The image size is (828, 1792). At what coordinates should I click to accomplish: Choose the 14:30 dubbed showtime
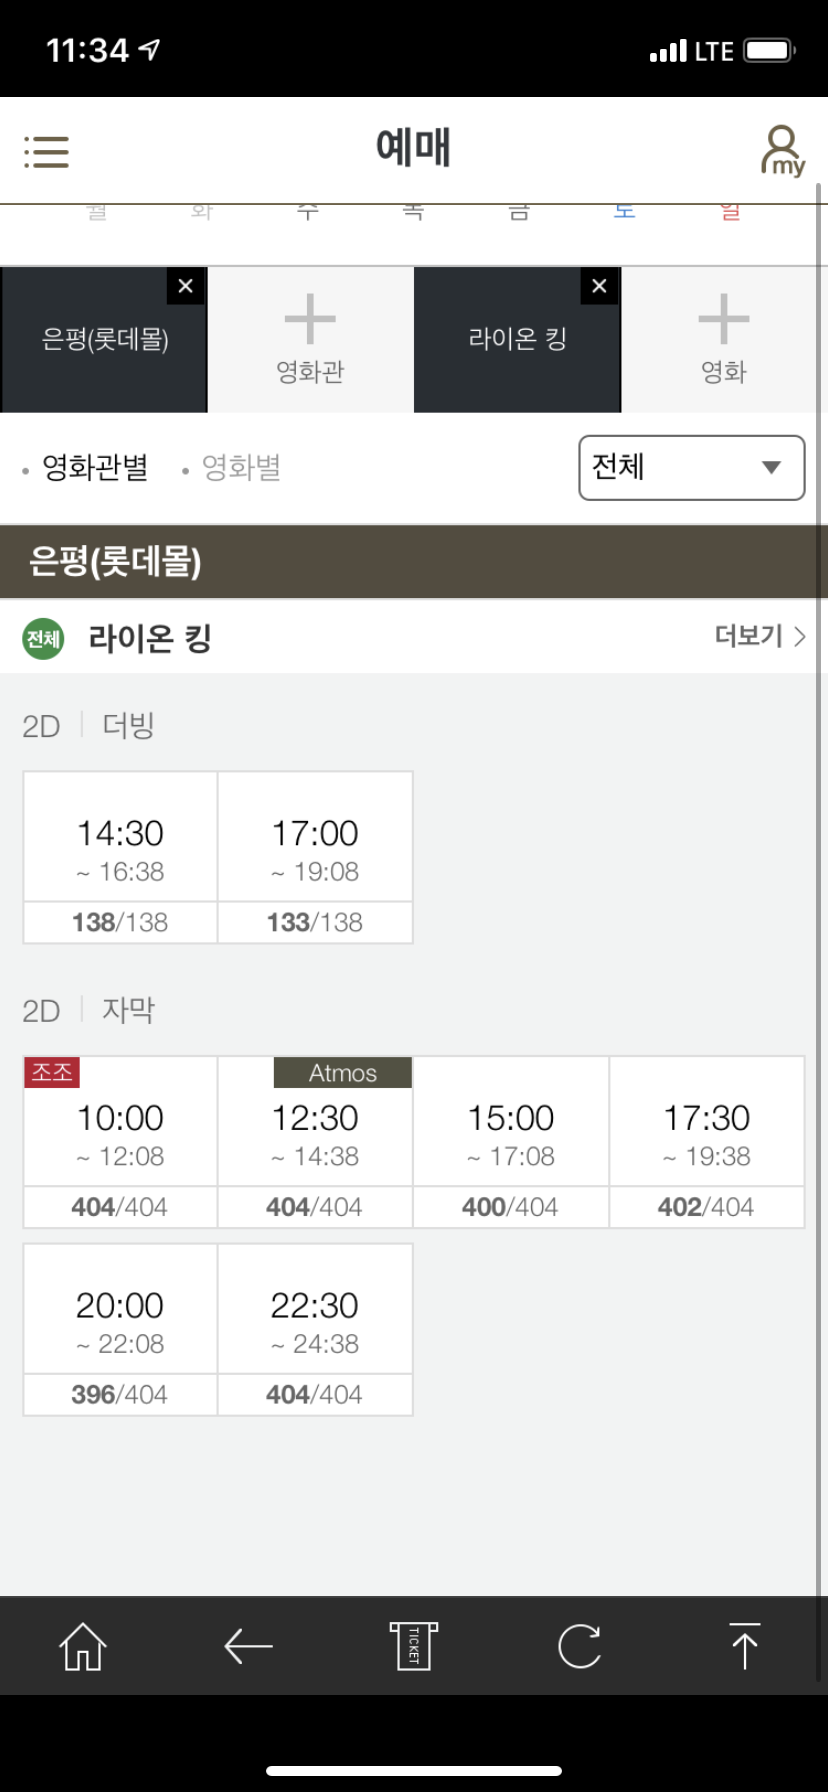pos(120,857)
